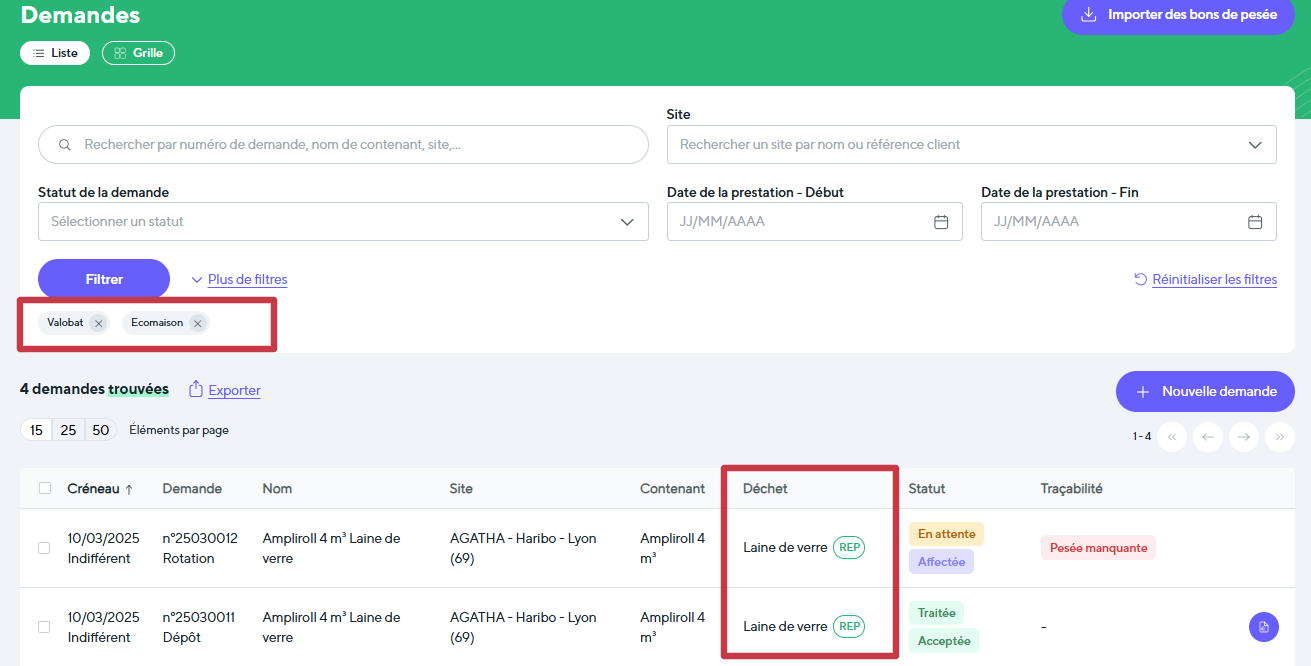Viewport: 1311px width, 666px height.
Task: Switch to Grille view
Action: point(138,53)
